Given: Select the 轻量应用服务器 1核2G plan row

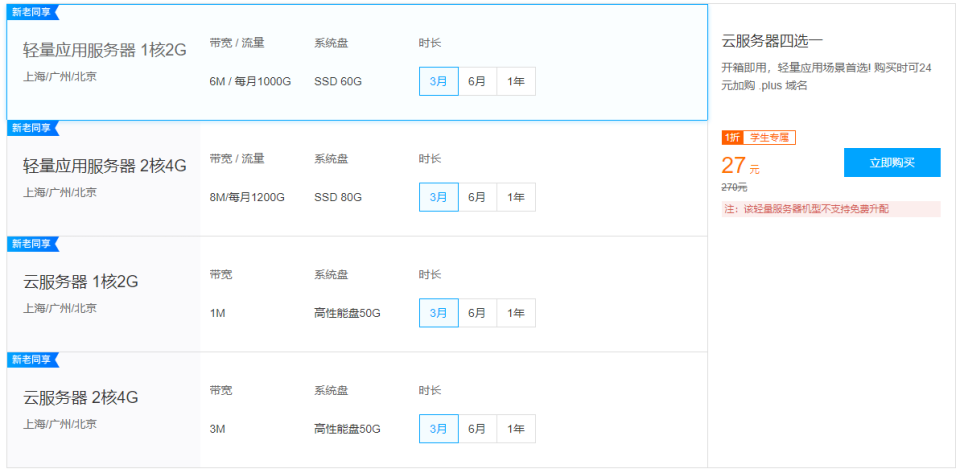Looking at the screenshot, I should pos(357,62).
